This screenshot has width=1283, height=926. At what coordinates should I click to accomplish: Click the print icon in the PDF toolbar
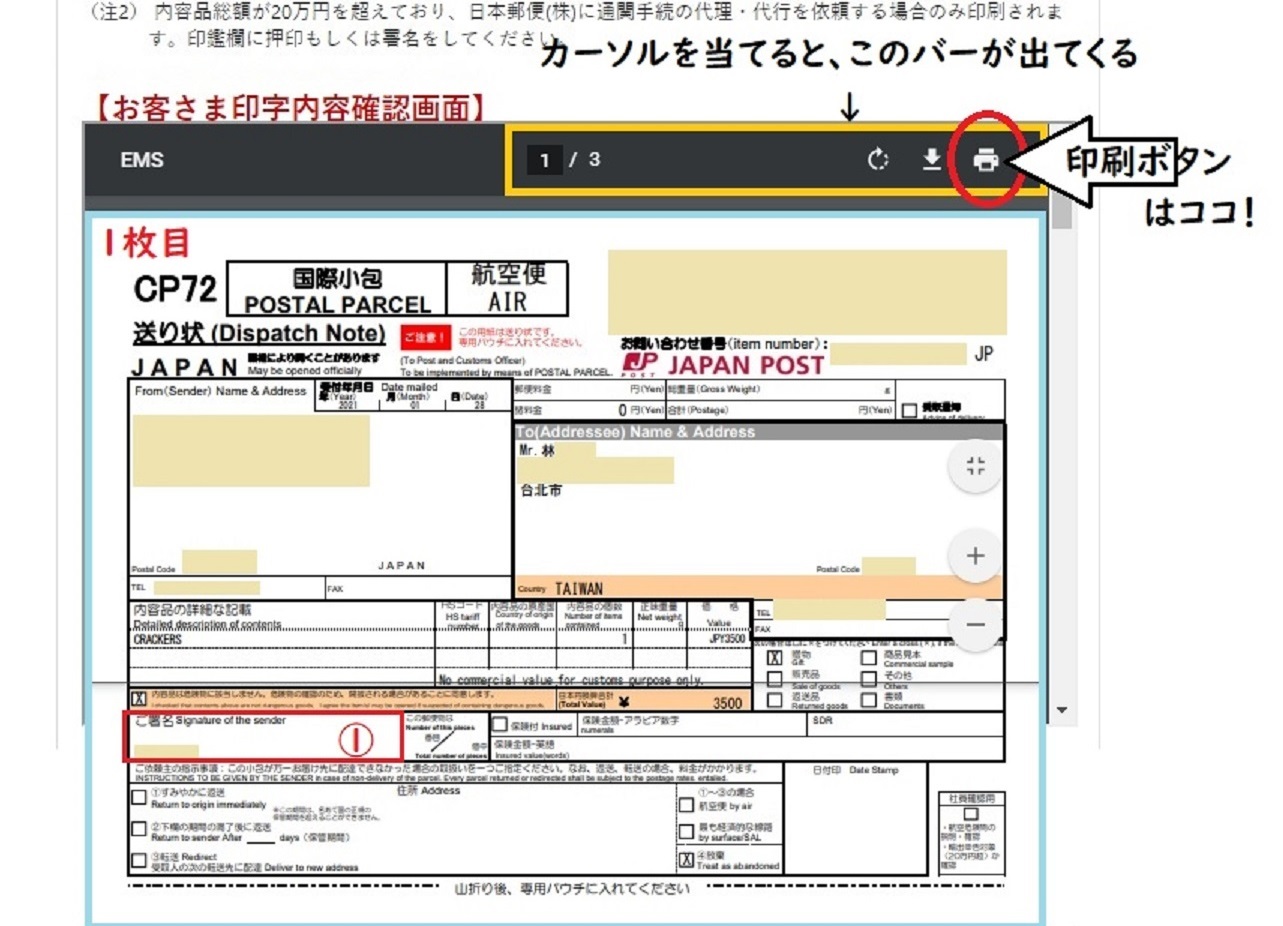click(986, 160)
